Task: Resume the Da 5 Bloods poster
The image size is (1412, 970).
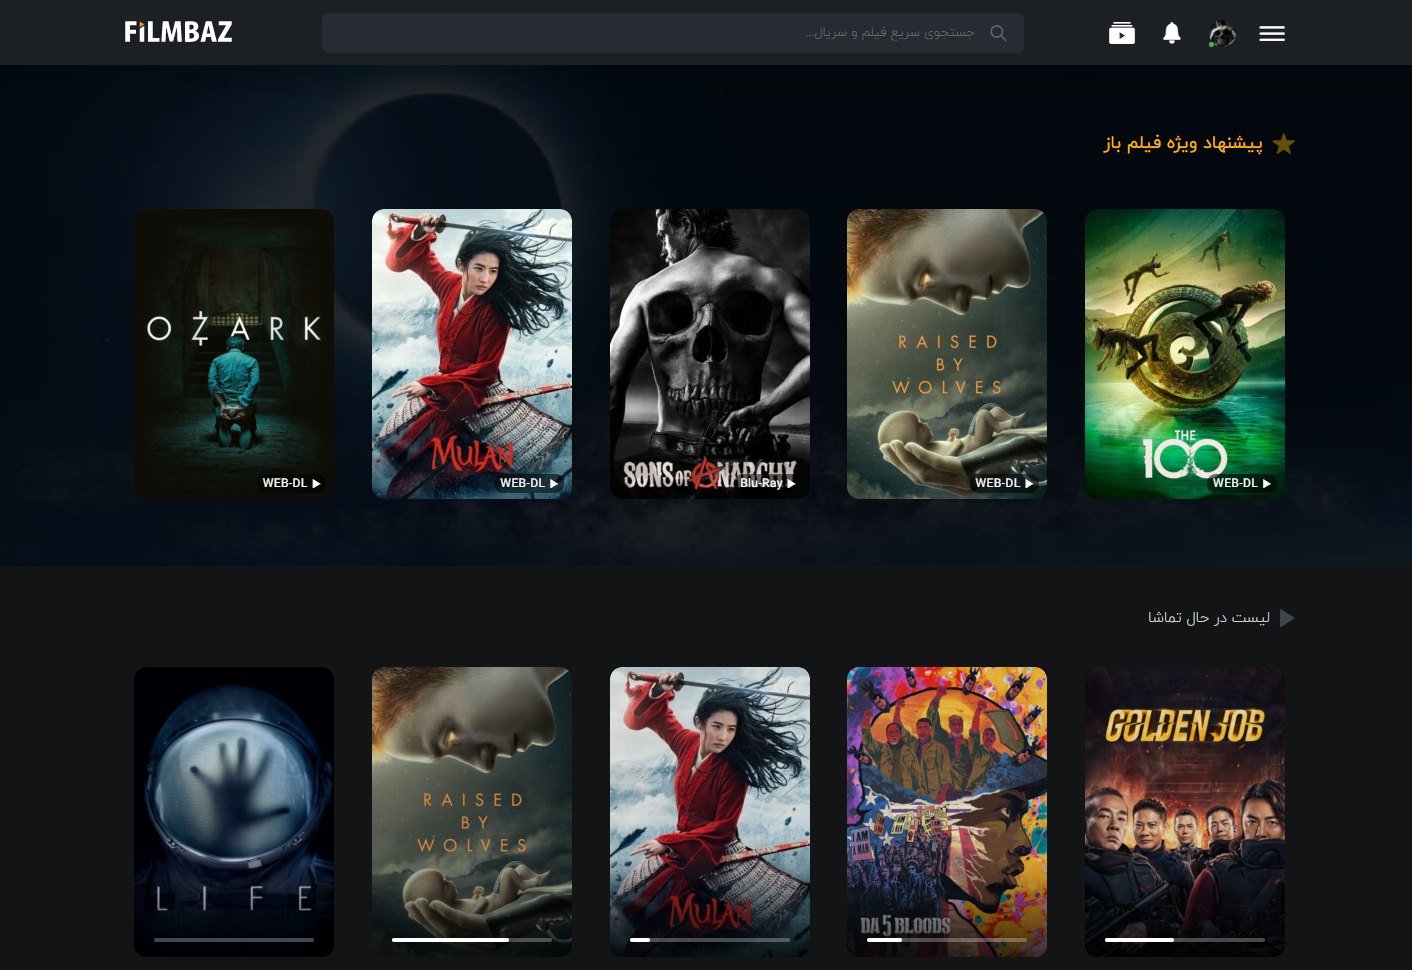Action: tap(947, 812)
